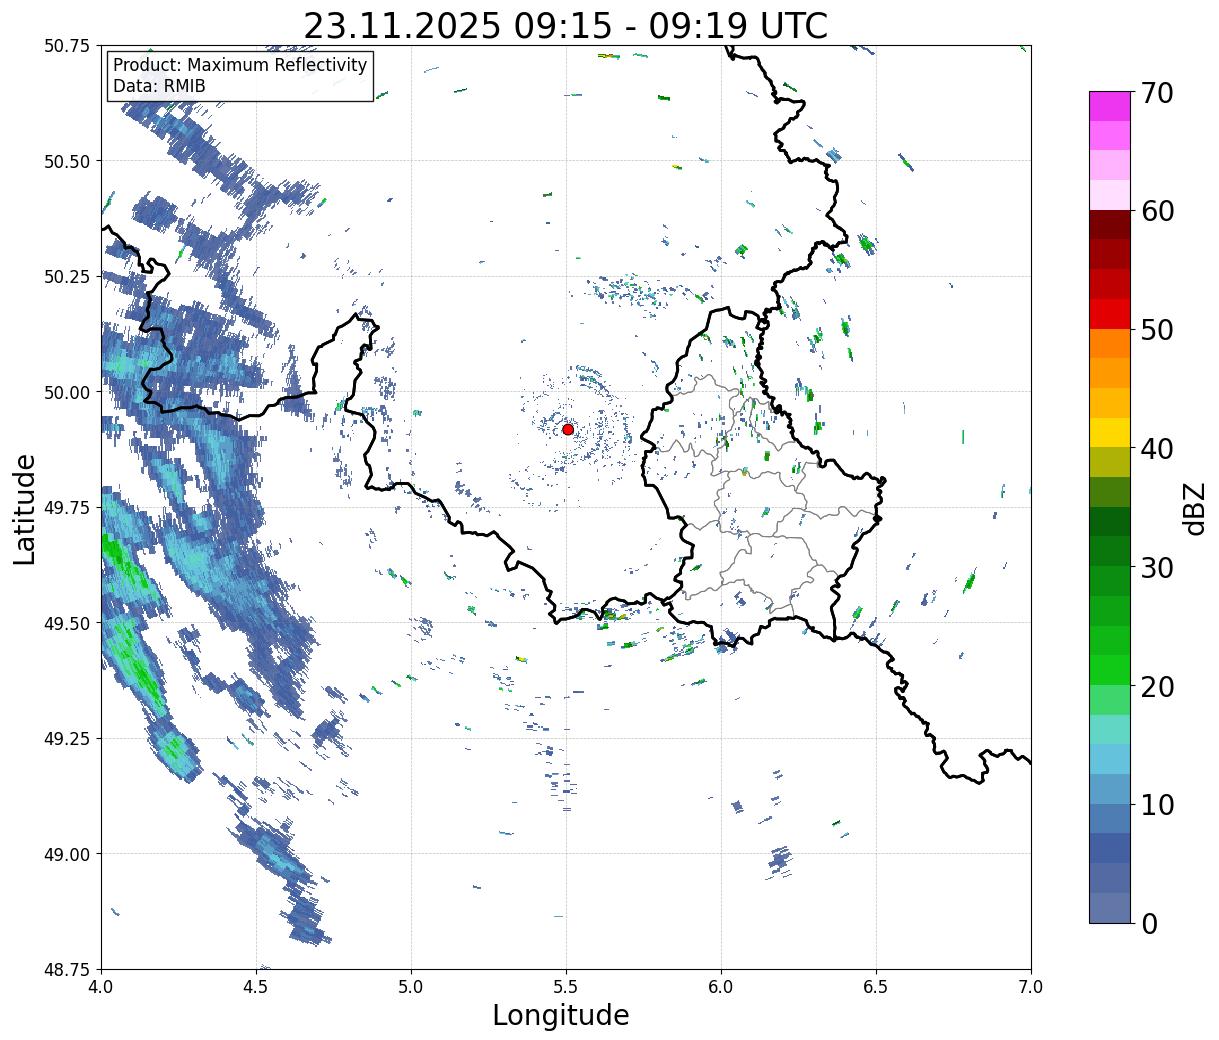Click the 5.5 longitude tick label
This screenshot has height=1040, width=1219.
[x=566, y=987]
